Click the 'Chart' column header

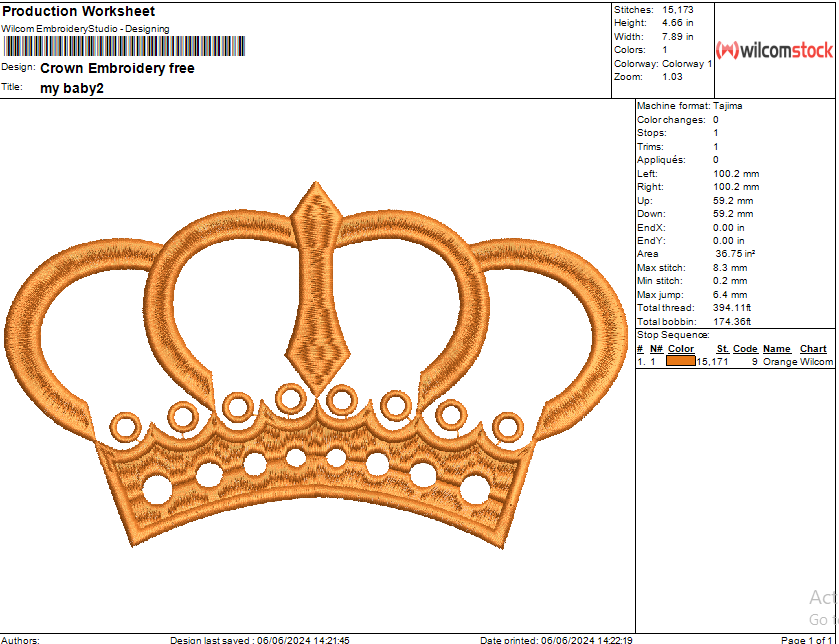point(813,349)
